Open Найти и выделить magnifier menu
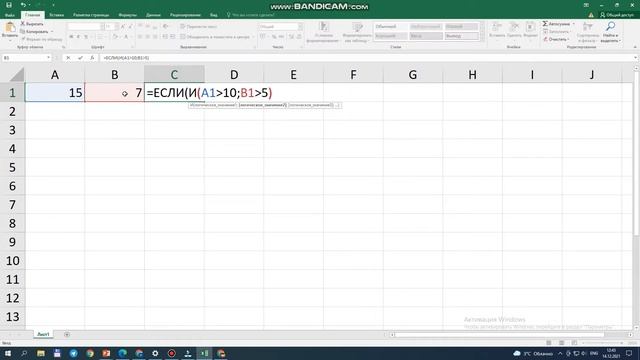Image resolution: width=640 pixels, height=360 pixels. pyautogui.click(x=611, y=32)
